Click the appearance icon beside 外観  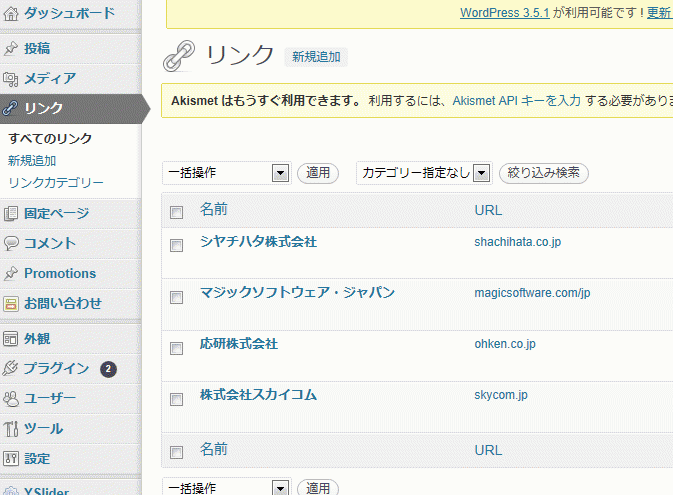point(11,339)
